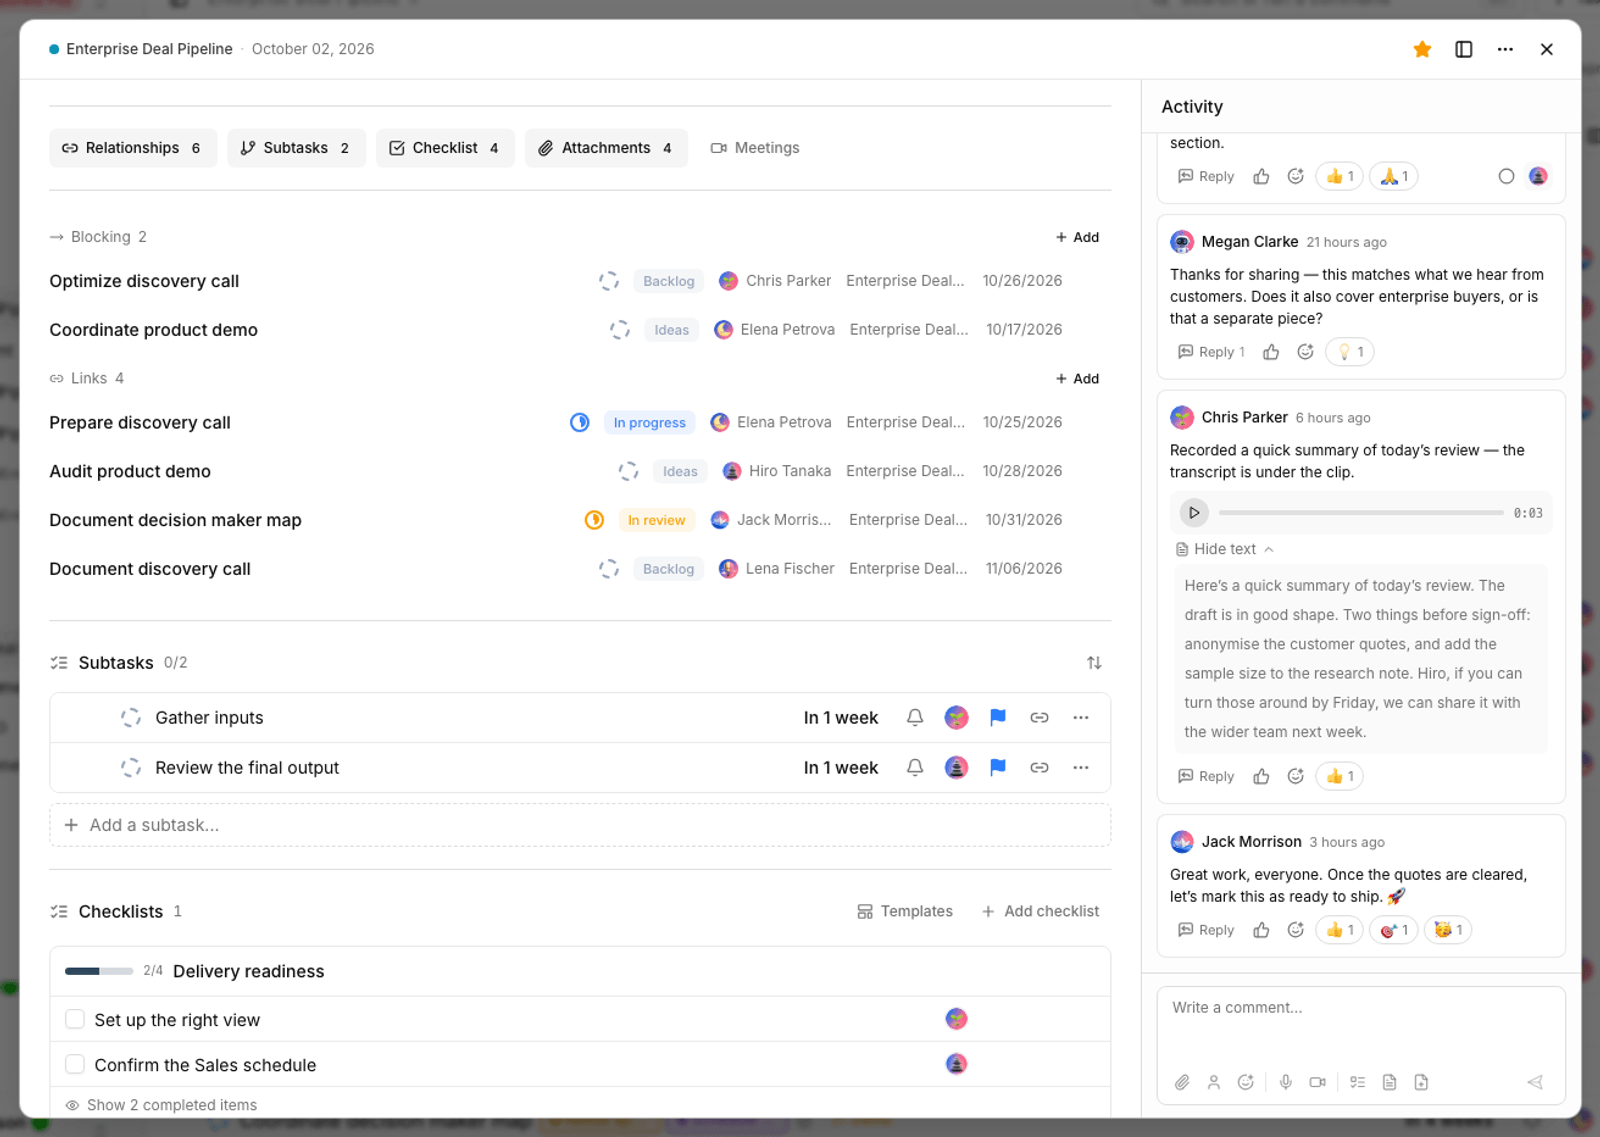Attach a file using the paperclip icon

(1182, 1082)
